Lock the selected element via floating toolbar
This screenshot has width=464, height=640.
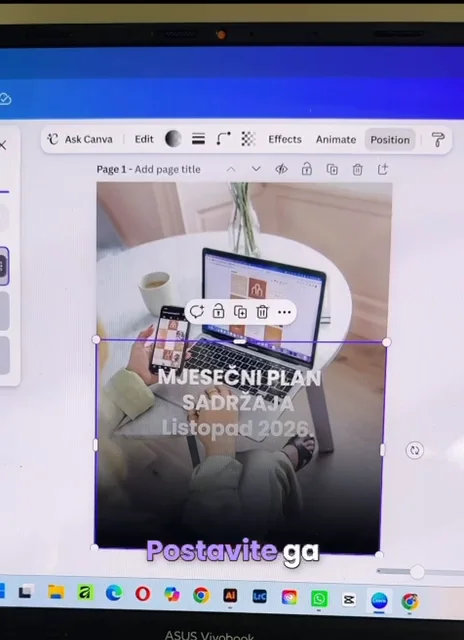tap(219, 312)
